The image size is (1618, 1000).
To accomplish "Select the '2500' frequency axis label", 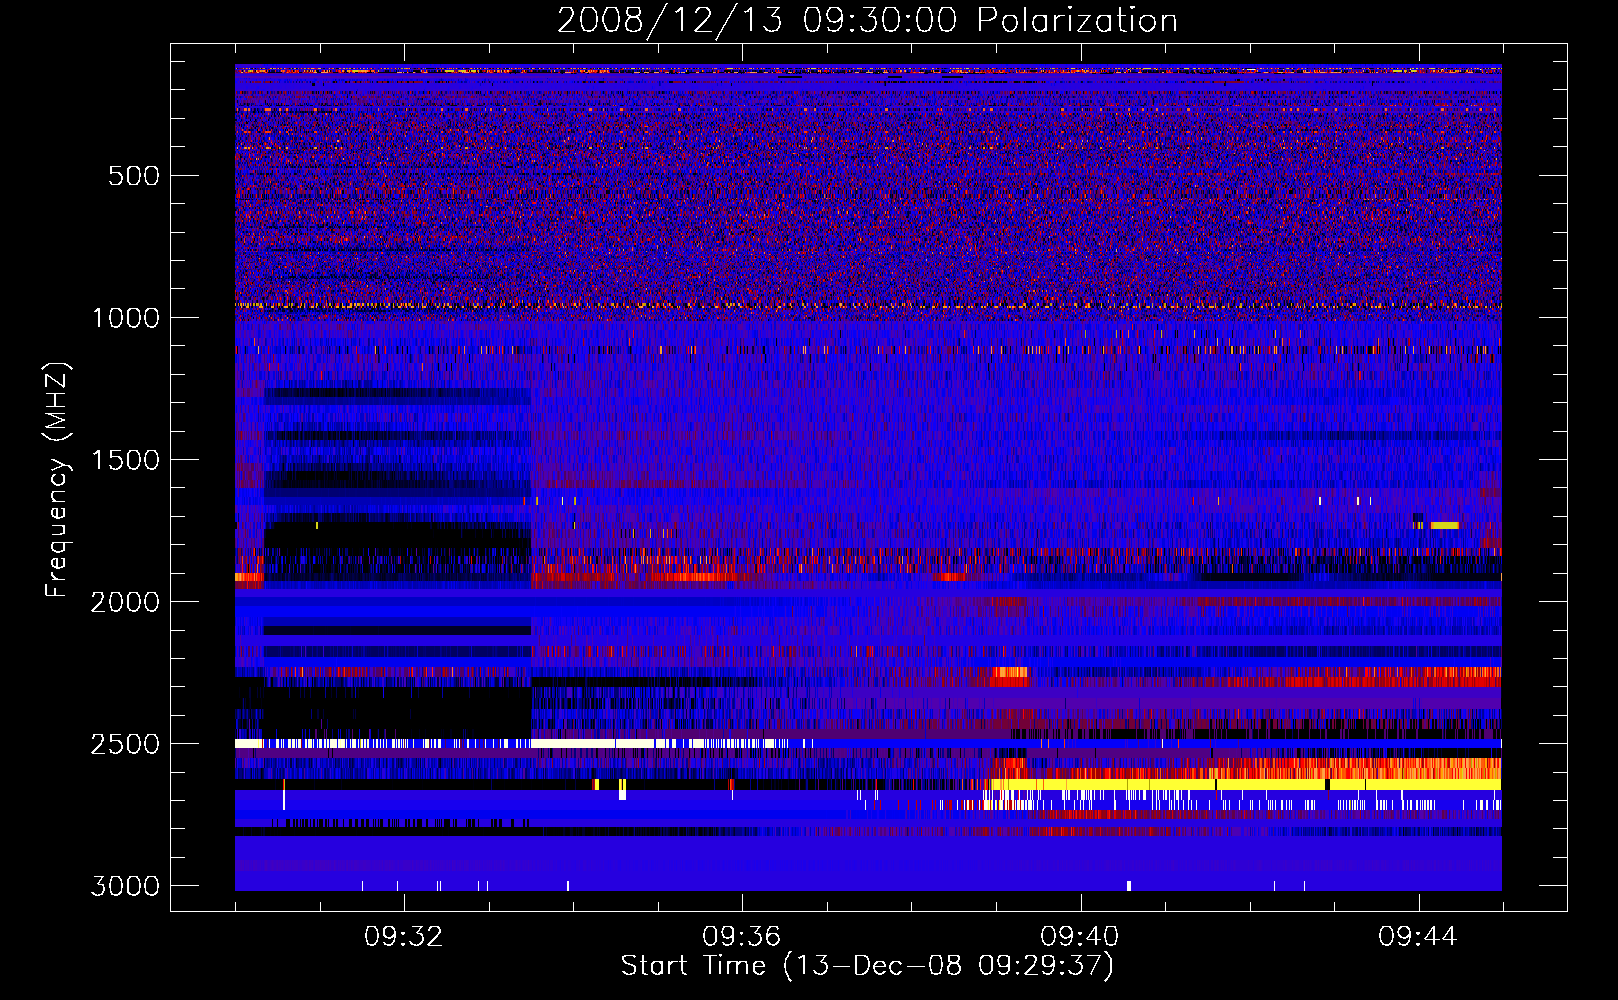I will (x=126, y=744).
